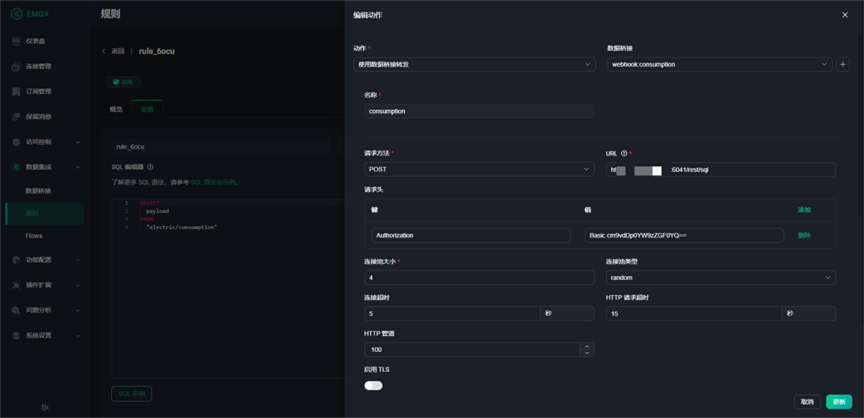Screen dimensions: 864x418
Task: Open the 连接池类型 random dropdown
Action: tap(721, 278)
